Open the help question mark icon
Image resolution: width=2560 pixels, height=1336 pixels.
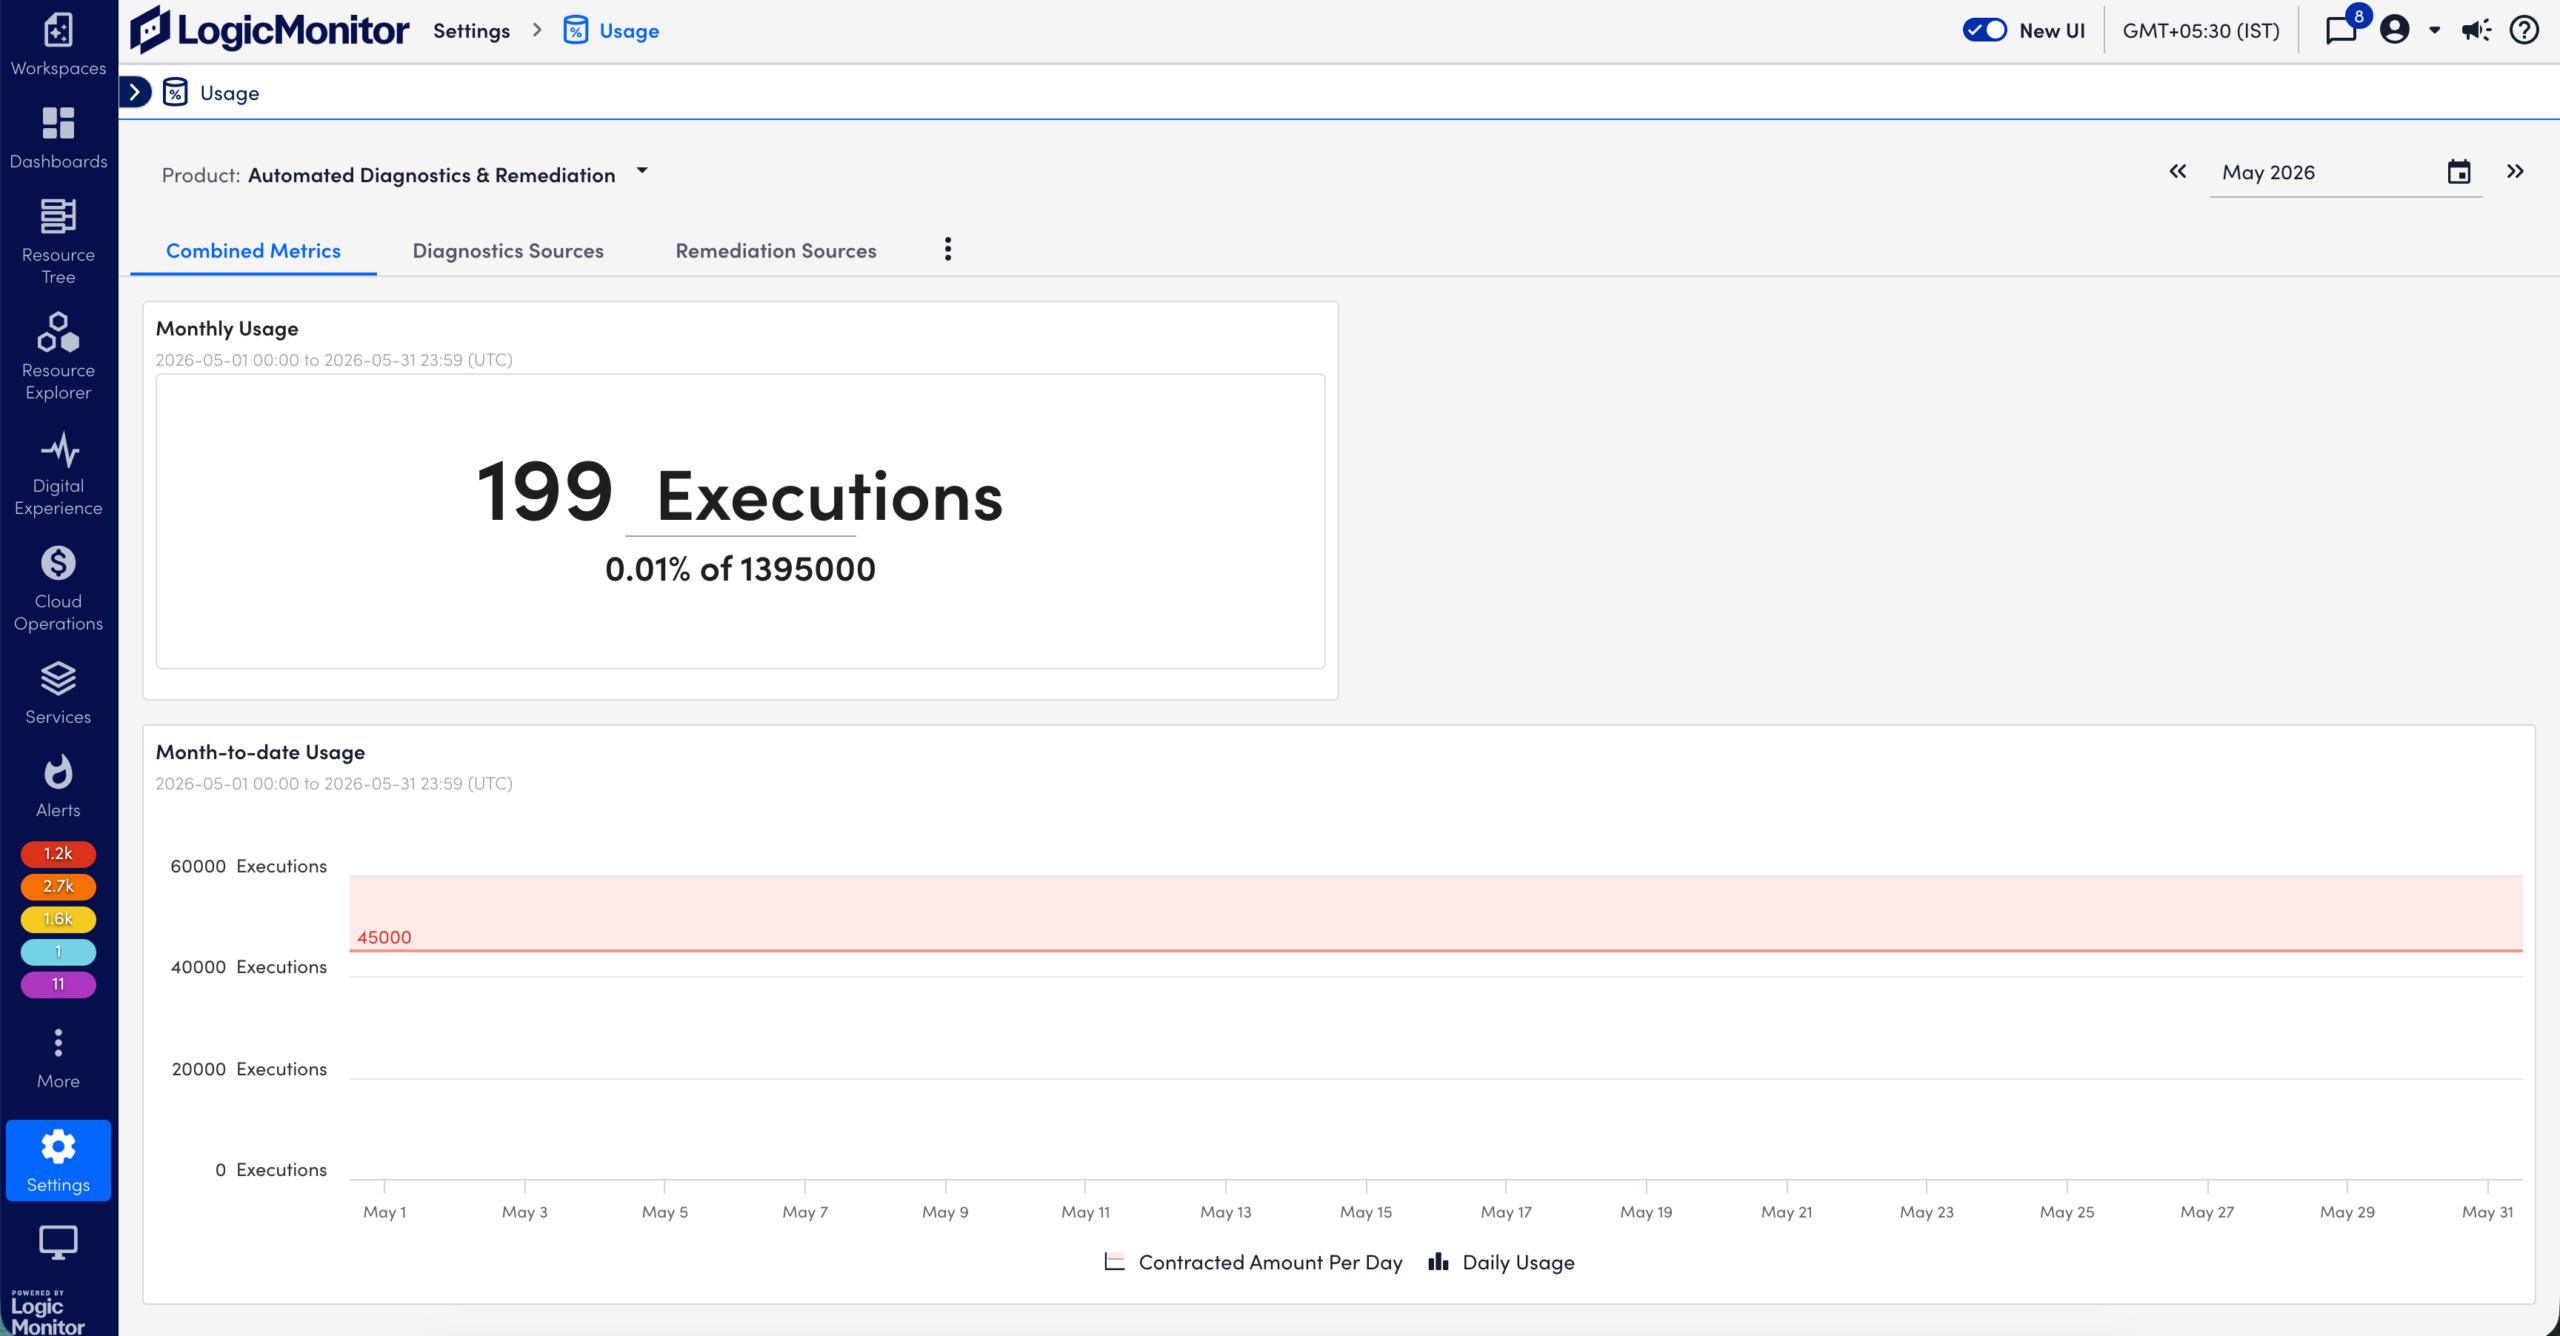[2524, 30]
